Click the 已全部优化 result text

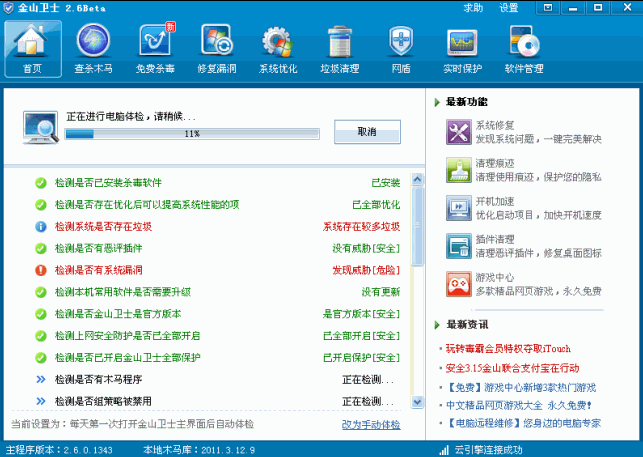[376, 205]
